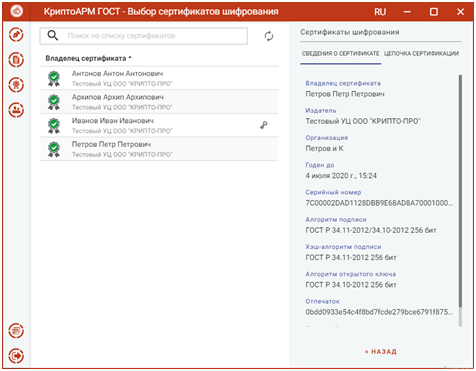Open Сведения о сертификате tab
This screenshot has height=371, width=476.
[x=341, y=53]
